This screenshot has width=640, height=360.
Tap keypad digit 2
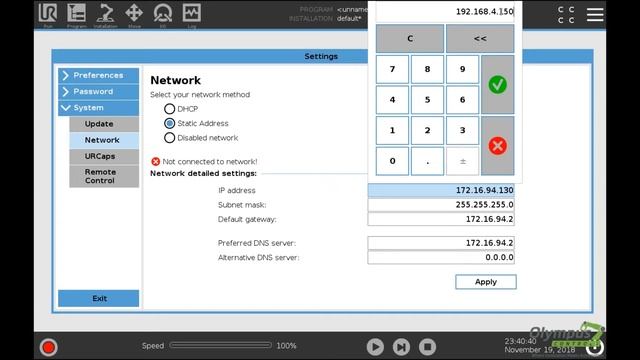pos(427,131)
